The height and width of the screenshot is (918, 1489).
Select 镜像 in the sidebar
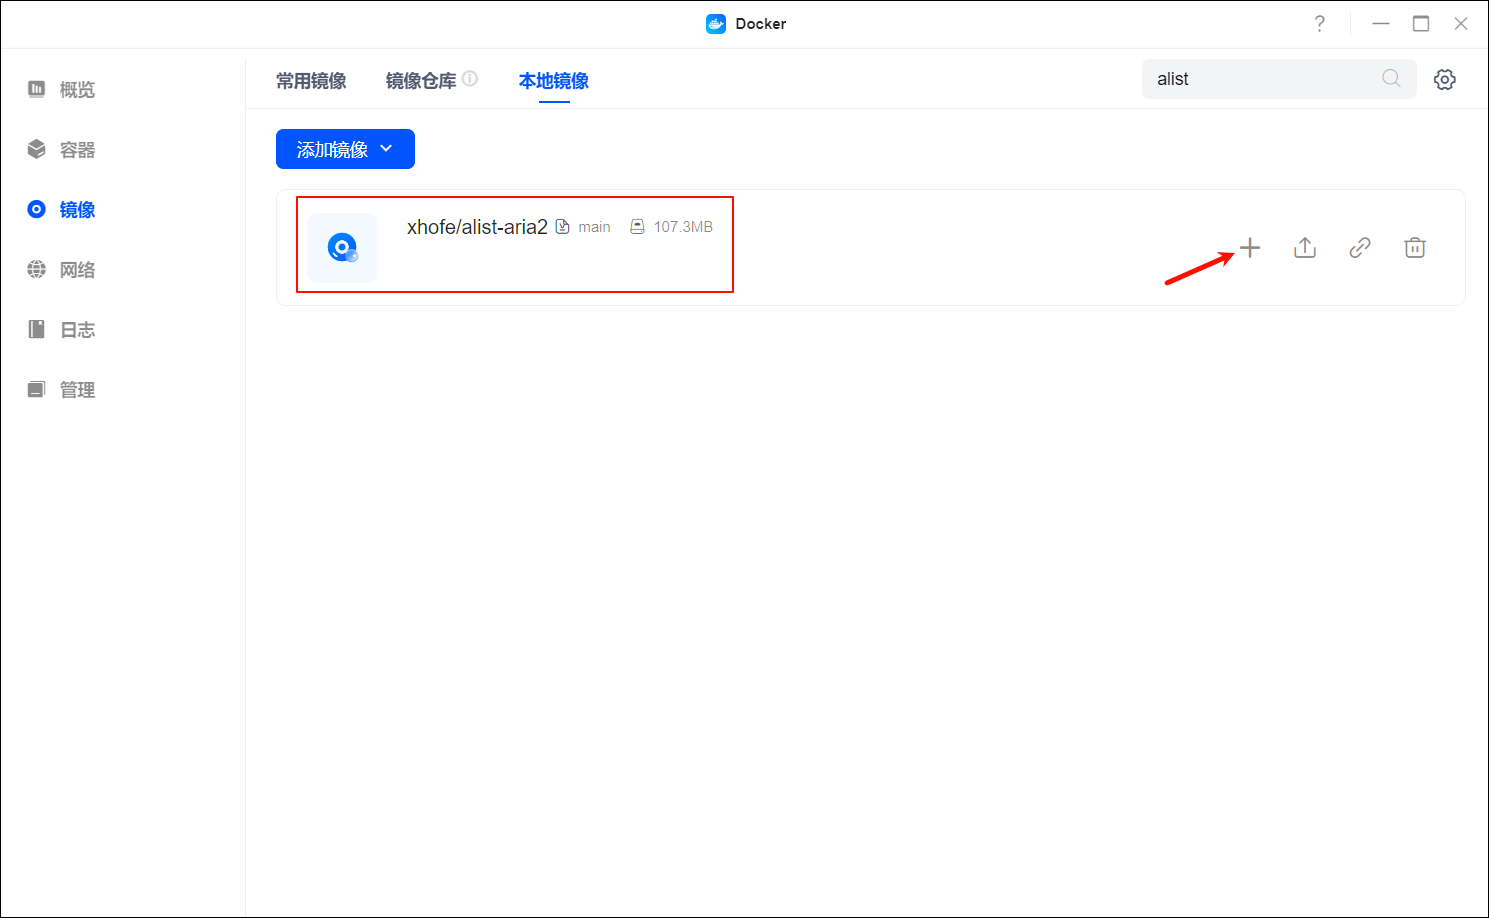[x=62, y=210]
